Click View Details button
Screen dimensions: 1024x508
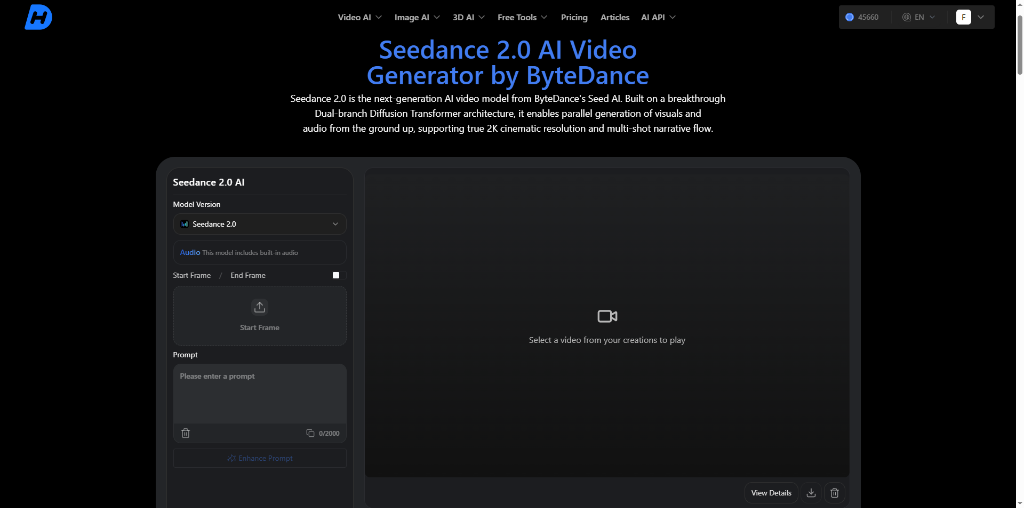tap(771, 493)
